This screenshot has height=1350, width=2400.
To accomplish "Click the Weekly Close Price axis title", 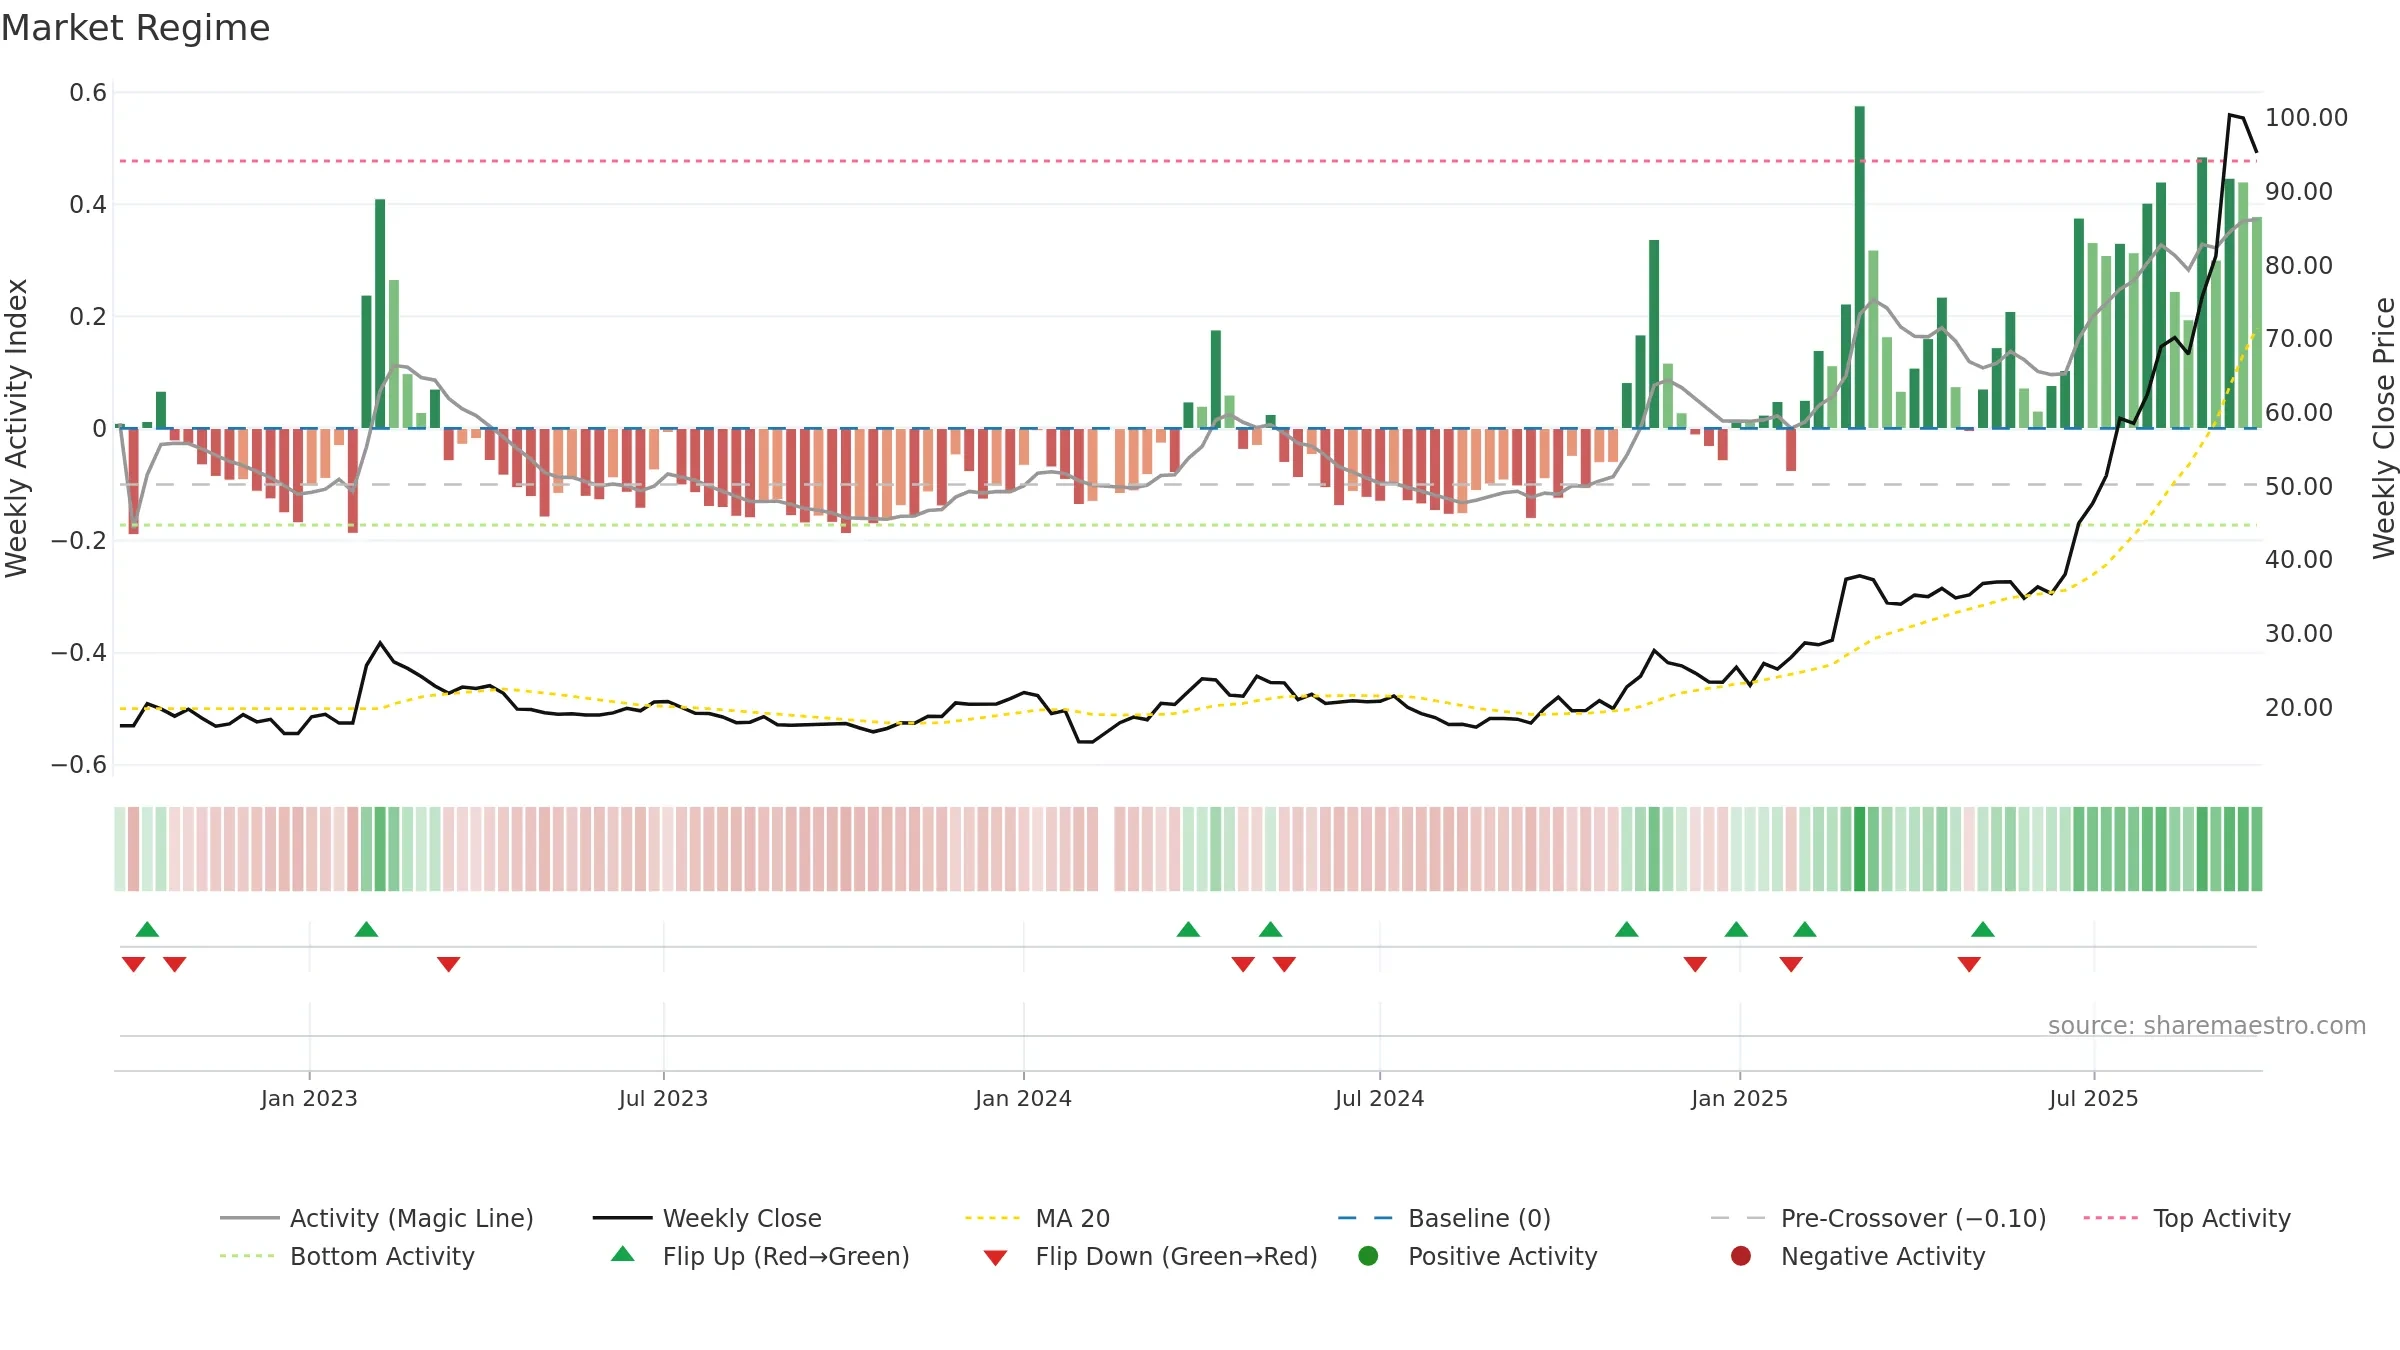I will [x=2384, y=428].
